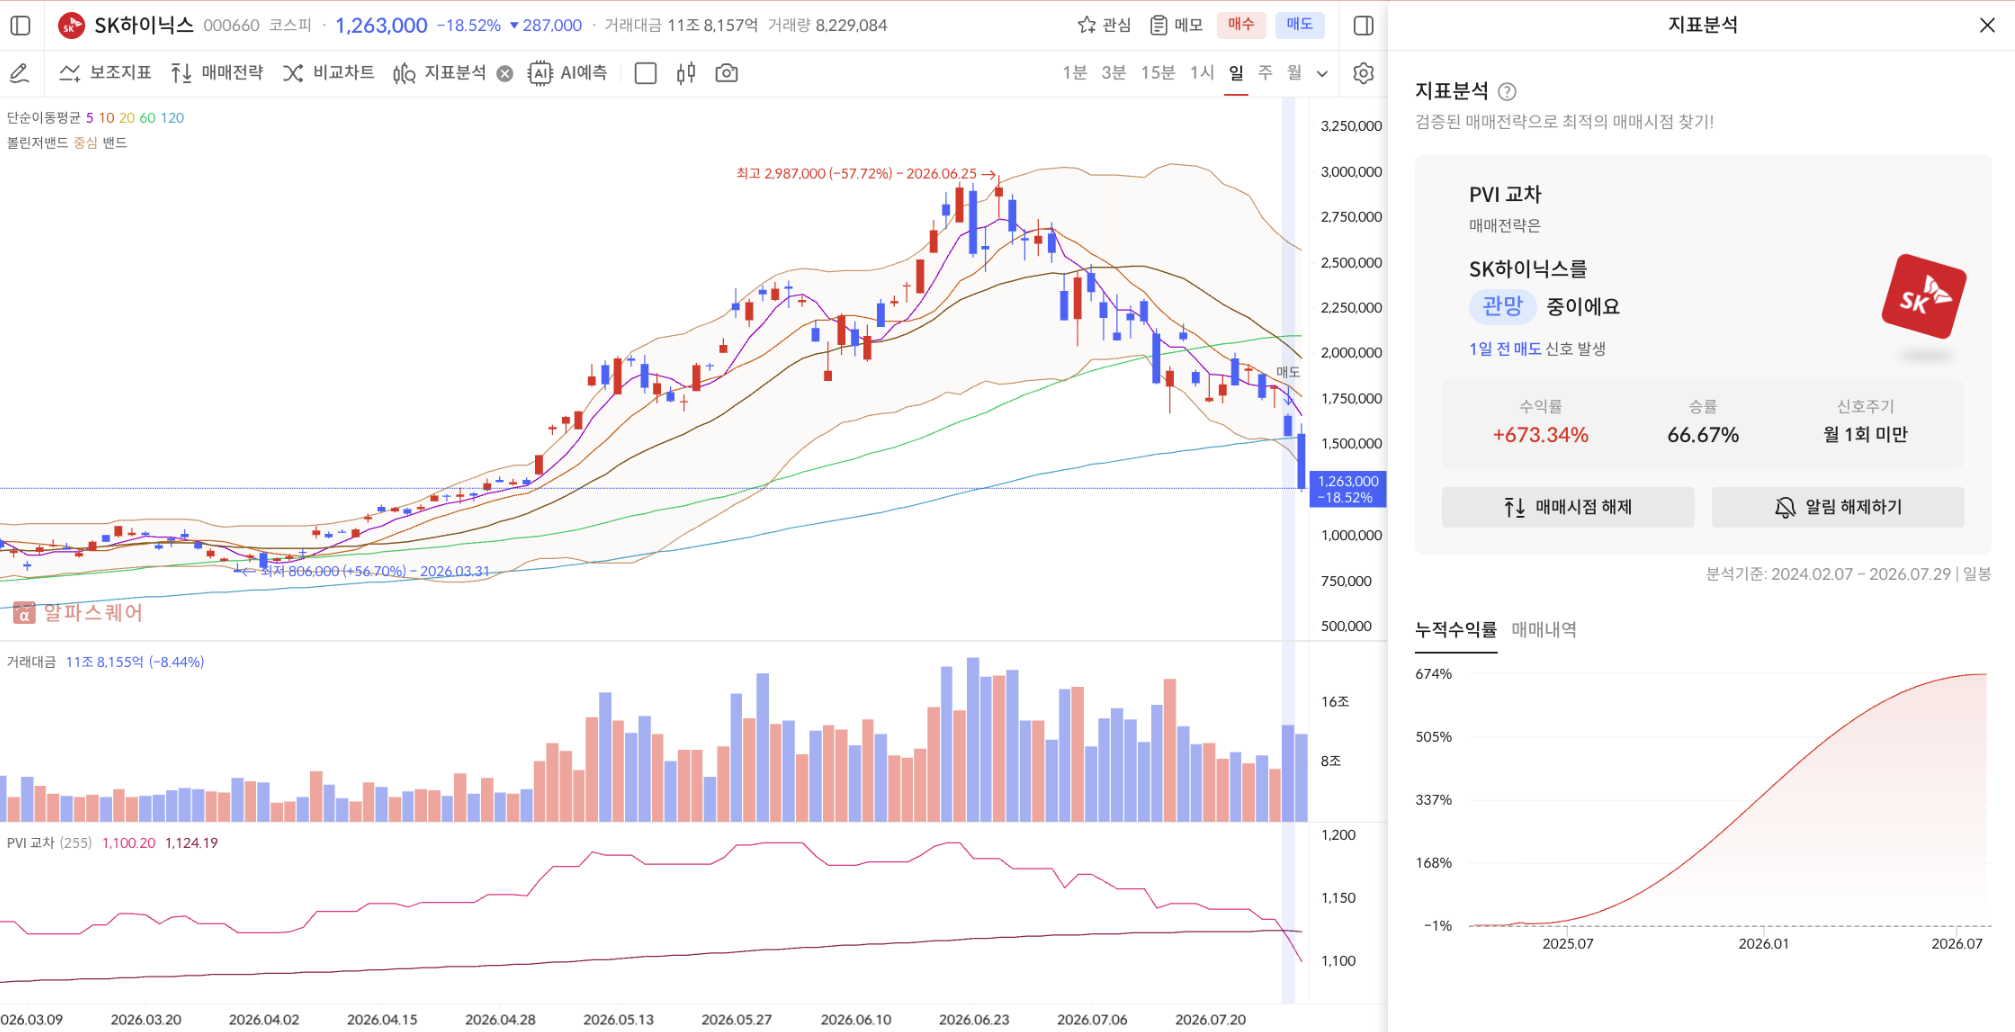
Task: Click the 매수 buy button
Action: point(1241,25)
